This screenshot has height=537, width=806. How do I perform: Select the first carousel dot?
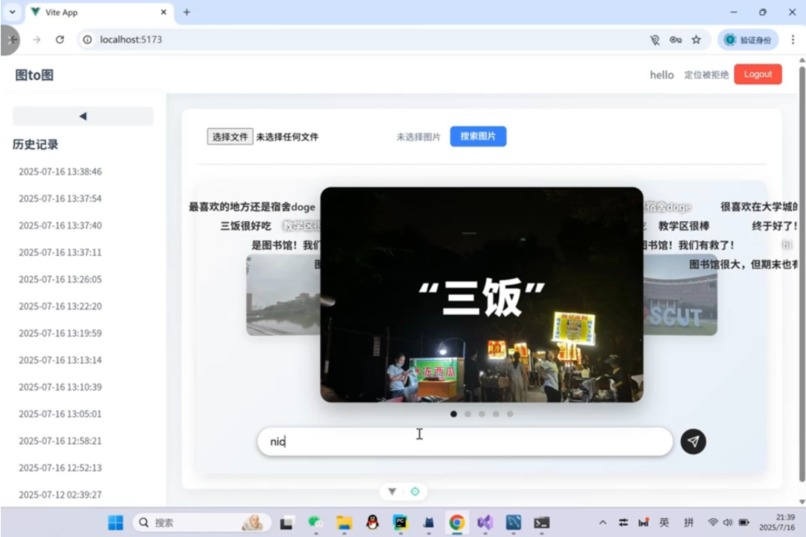tap(453, 414)
